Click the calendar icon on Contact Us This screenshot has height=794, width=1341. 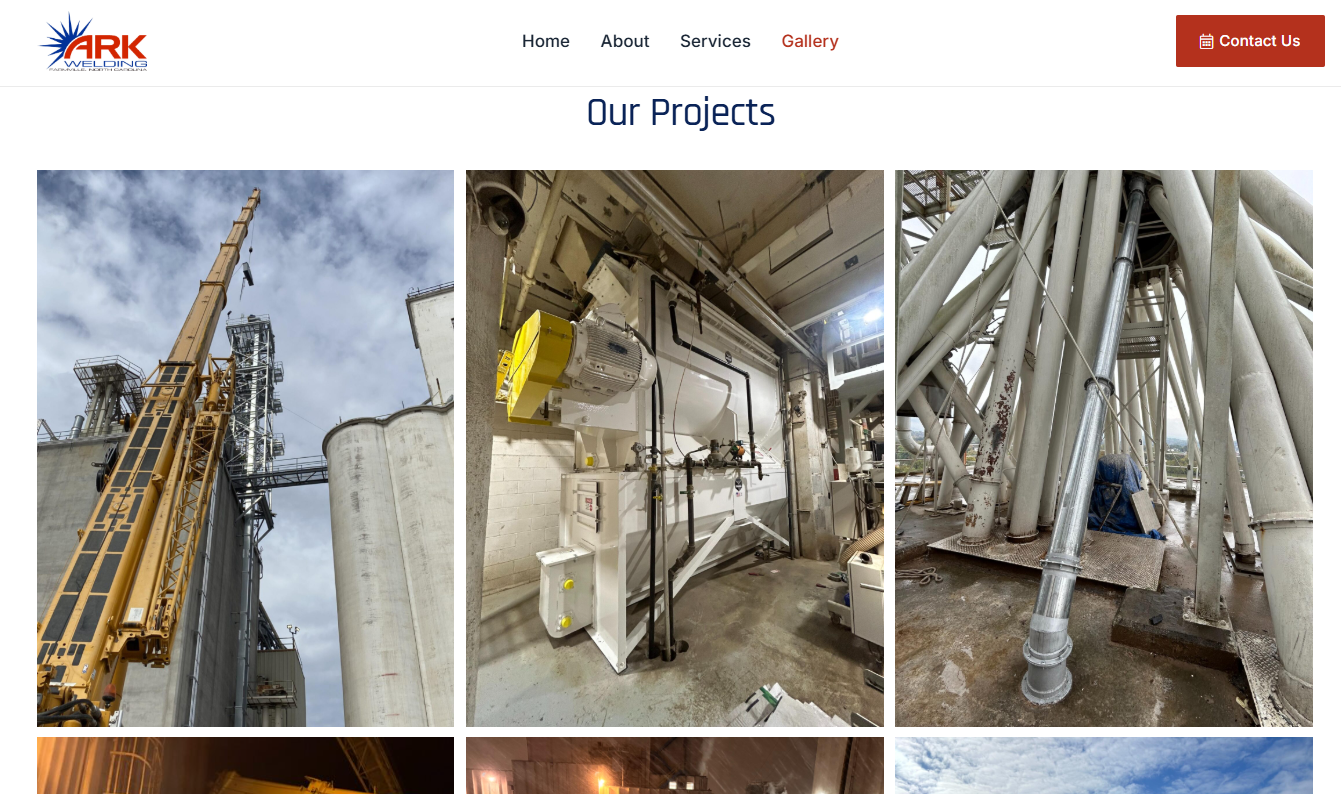click(x=1206, y=41)
